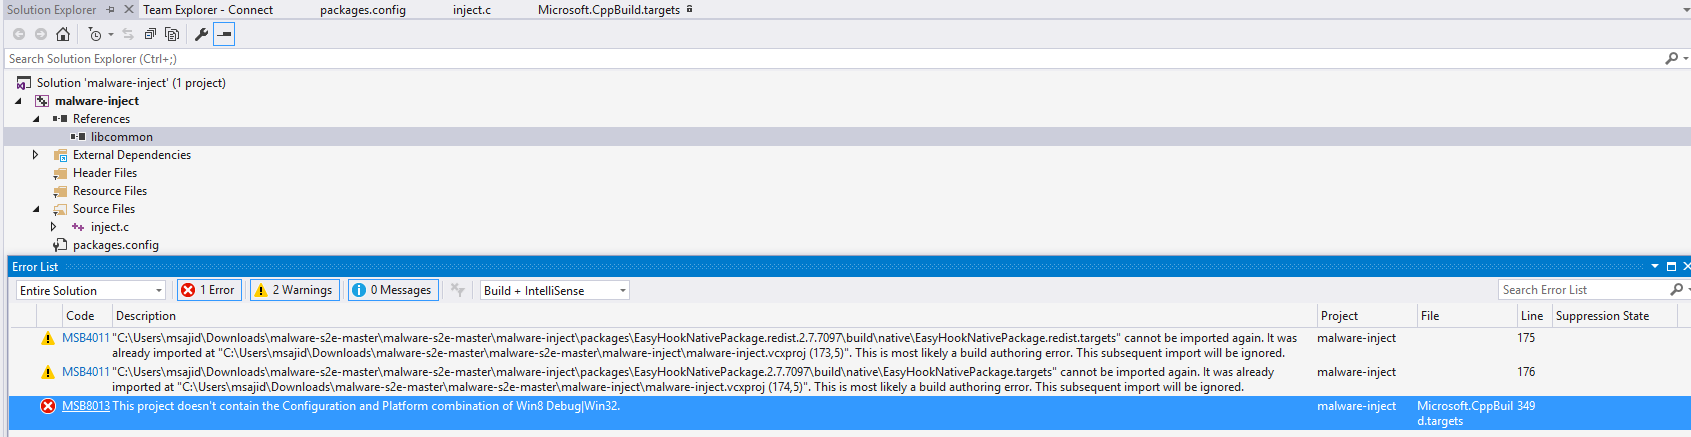Click the magnifier icon beside Search Error List
This screenshot has height=437, width=1691.
coord(1677,289)
